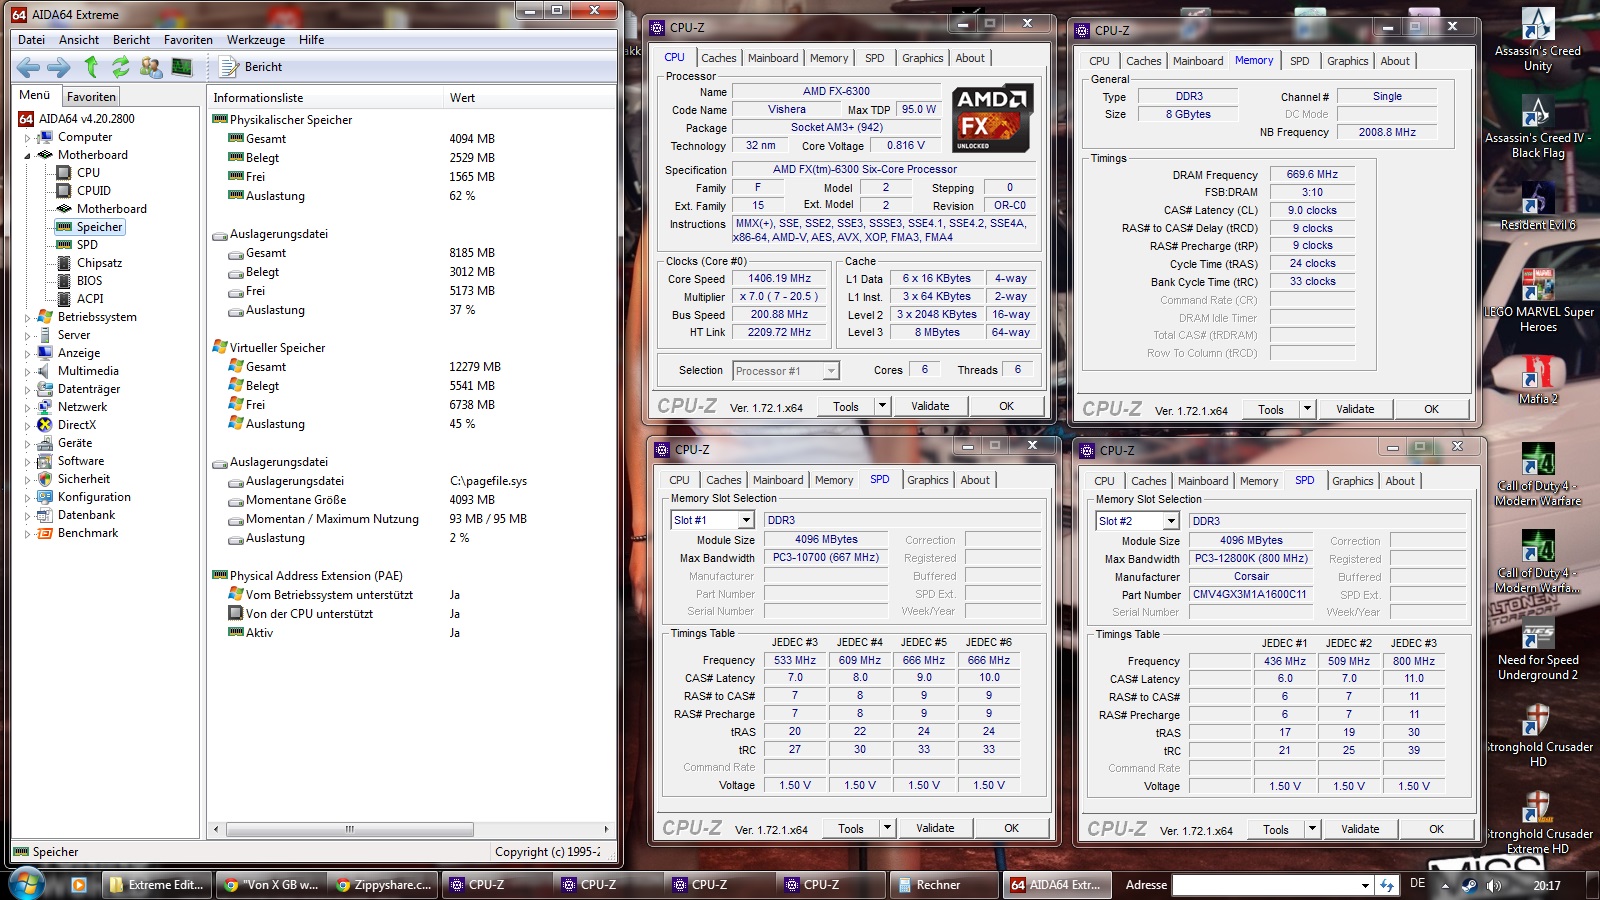
Task: Select LEGO MARVEL Super Heroes desktop icon
Action: (1538, 301)
